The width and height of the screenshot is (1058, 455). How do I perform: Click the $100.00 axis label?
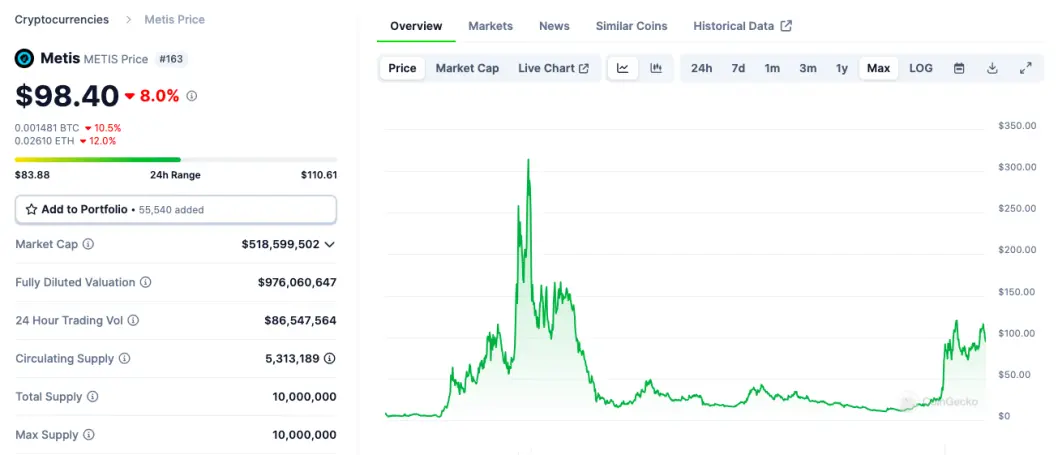pyautogui.click(x=1017, y=333)
